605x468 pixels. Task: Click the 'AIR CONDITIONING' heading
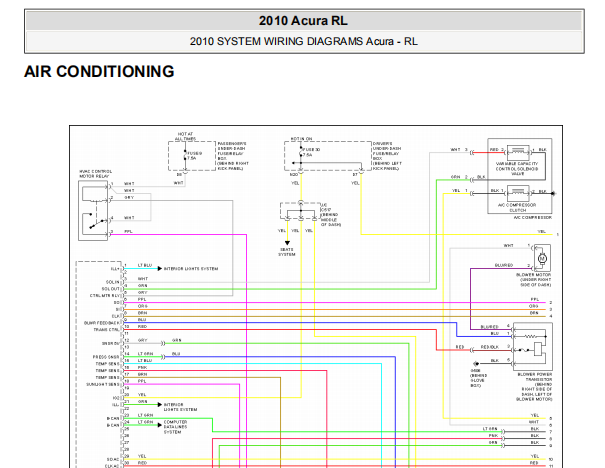99,71
